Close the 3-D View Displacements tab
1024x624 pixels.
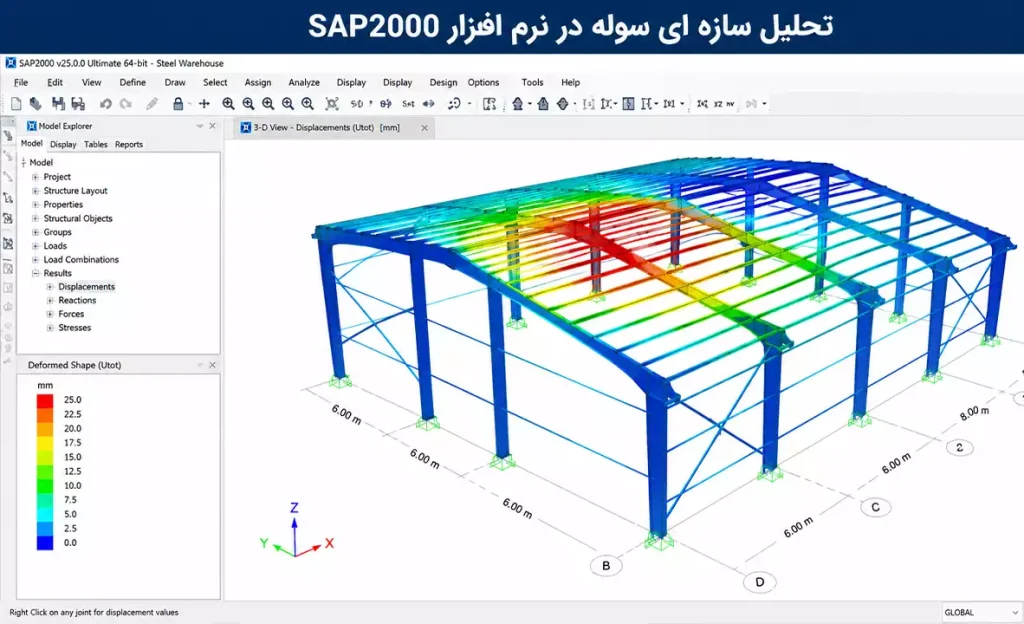tap(424, 128)
